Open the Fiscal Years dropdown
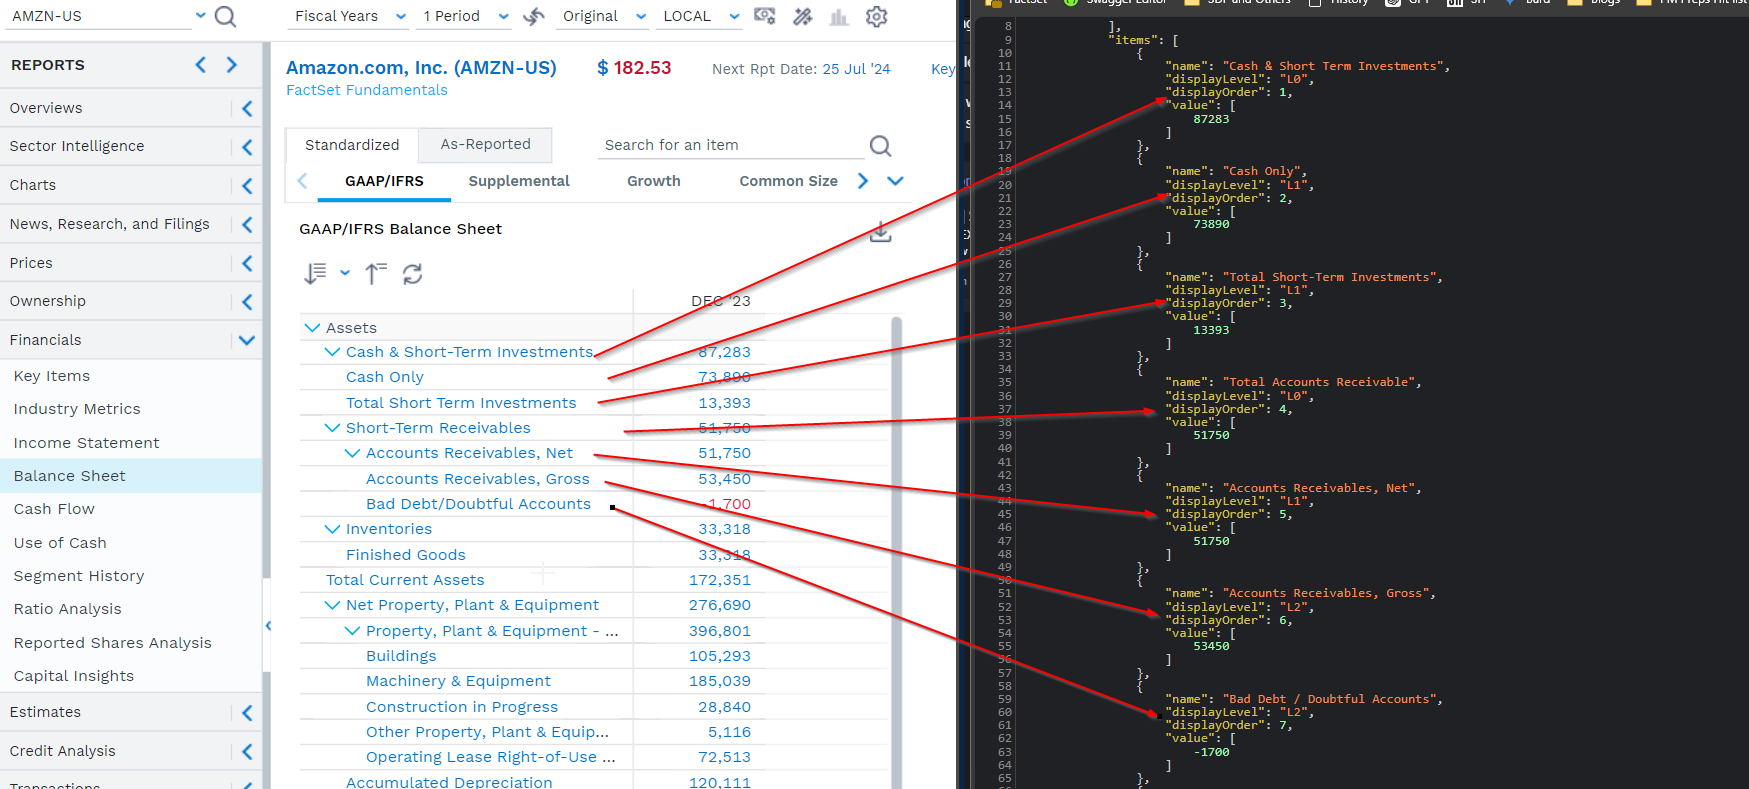The width and height of the screenshot is (1749, 789). tap(401, 16)
